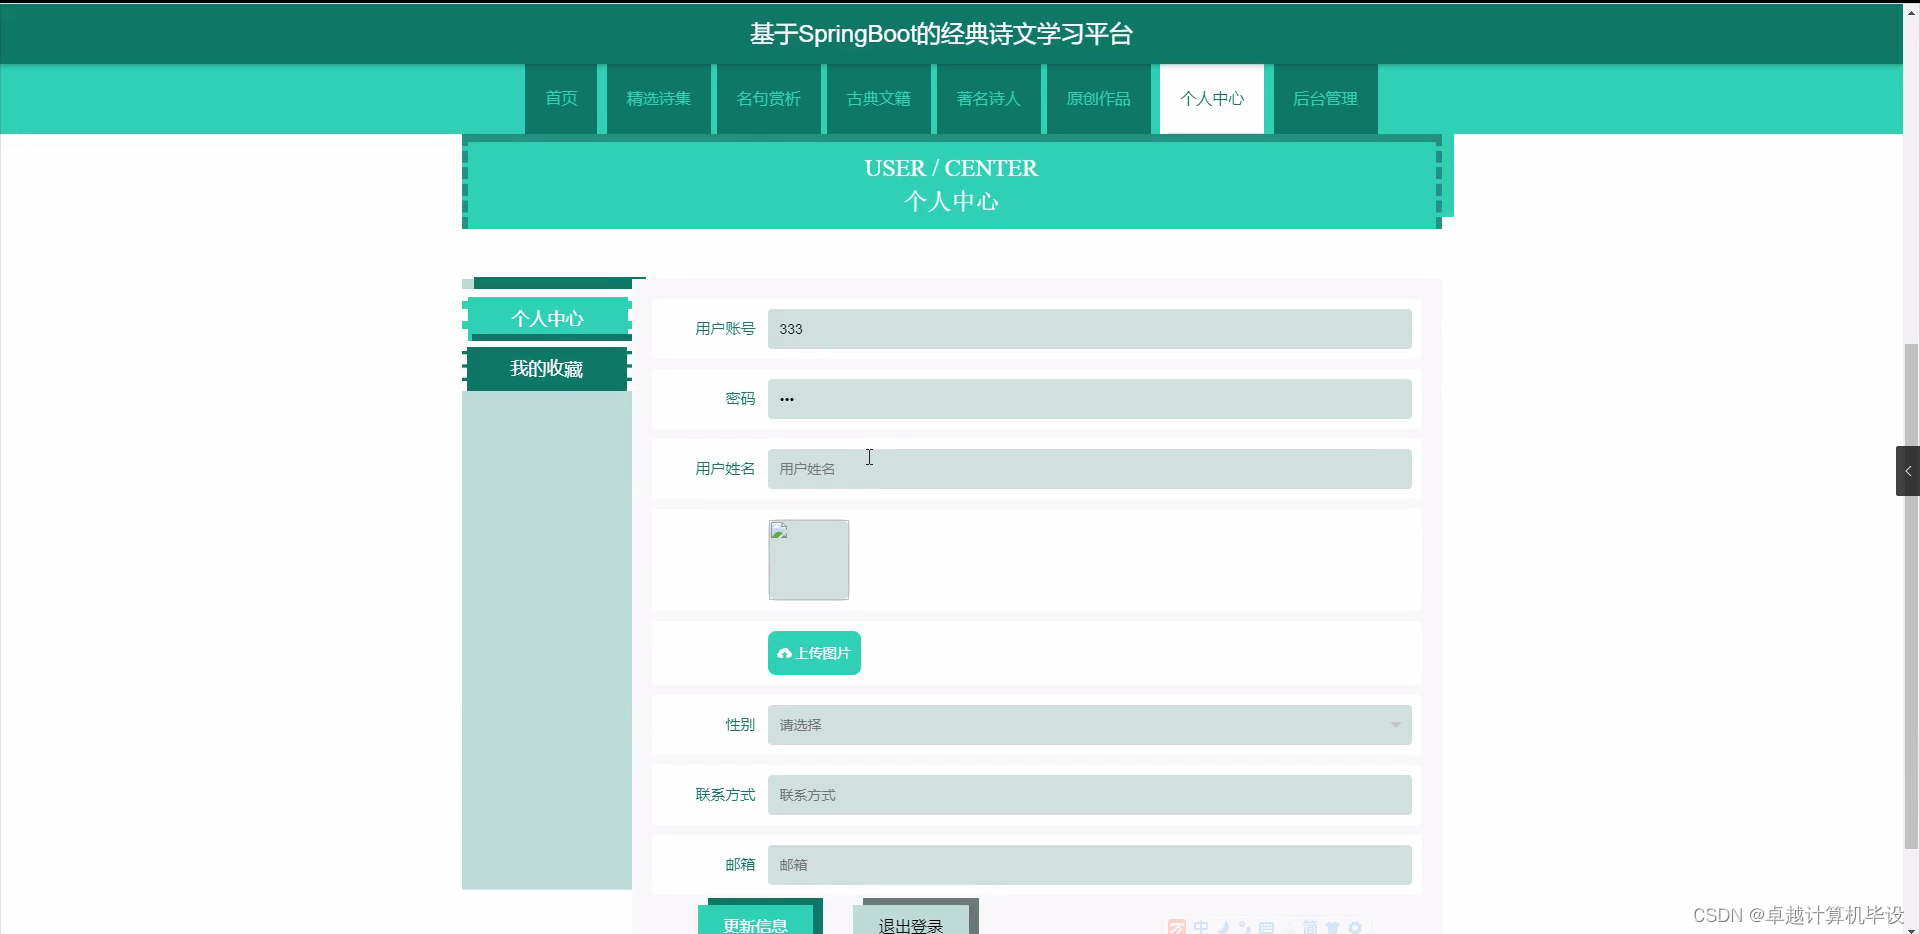Toggle the moon quiet-mode icon
Viewport: 1920px width, 934px height.
1225,927
